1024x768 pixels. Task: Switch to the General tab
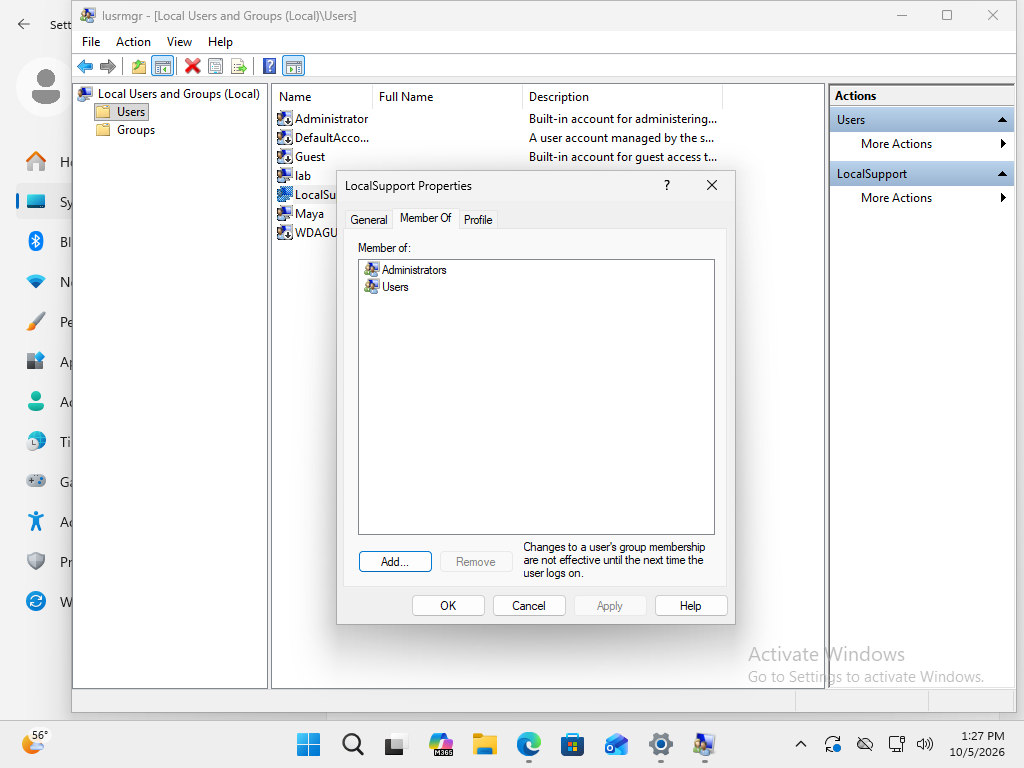point(368,220)
